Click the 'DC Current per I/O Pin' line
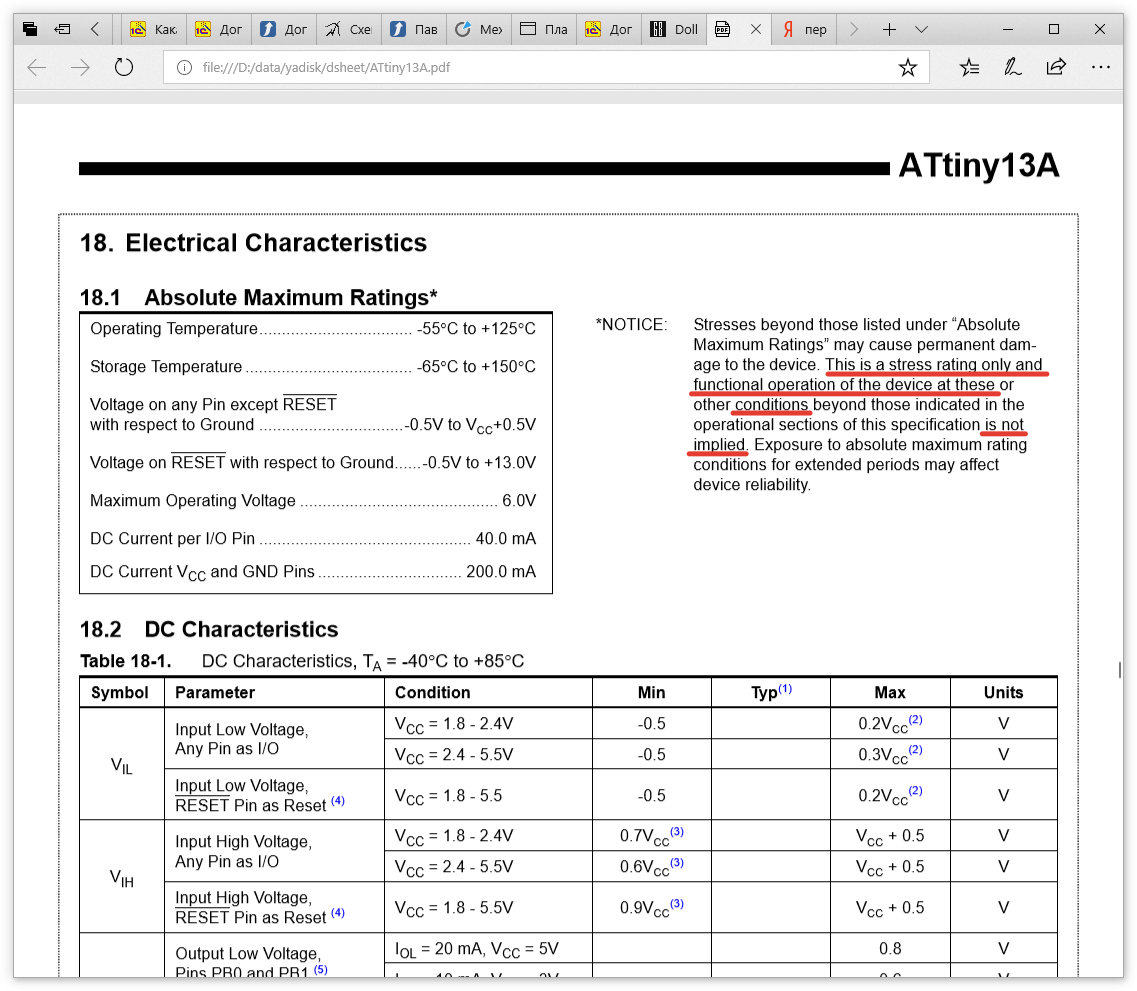The width and height of the screenshot is (1137, 991). point(313,538)
